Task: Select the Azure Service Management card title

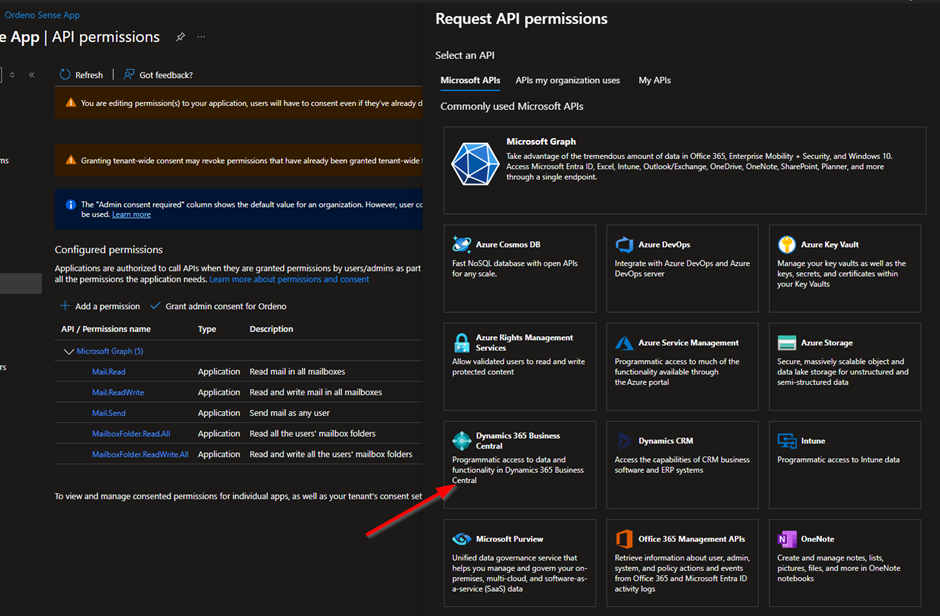Action: coord(688,343)
